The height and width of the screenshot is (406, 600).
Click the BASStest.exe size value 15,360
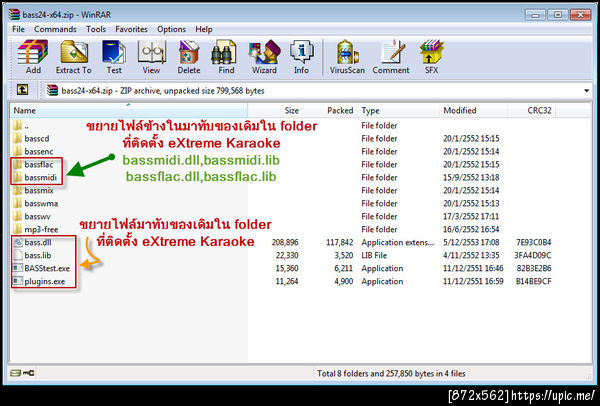(x=287, y=268)
